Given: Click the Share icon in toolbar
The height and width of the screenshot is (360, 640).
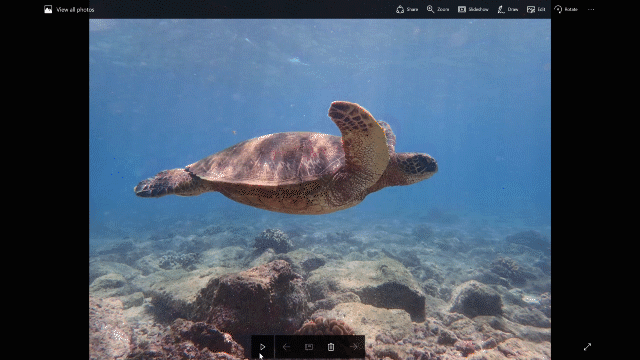Looking at the screenshot, I should coord(400,9).
